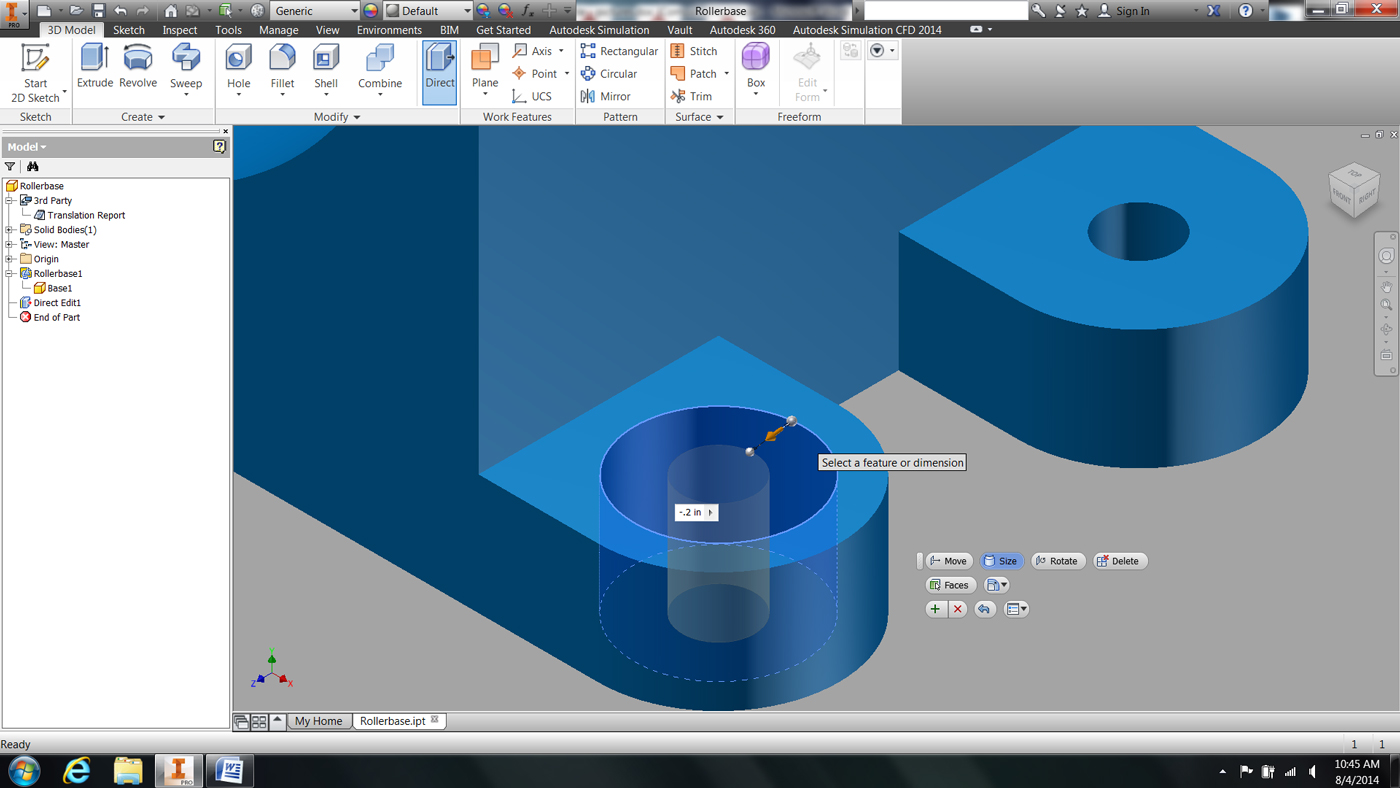Enable Move mode in the mini-toolbar
This screenshot has width=1400, height=788.
pos(948,560)
